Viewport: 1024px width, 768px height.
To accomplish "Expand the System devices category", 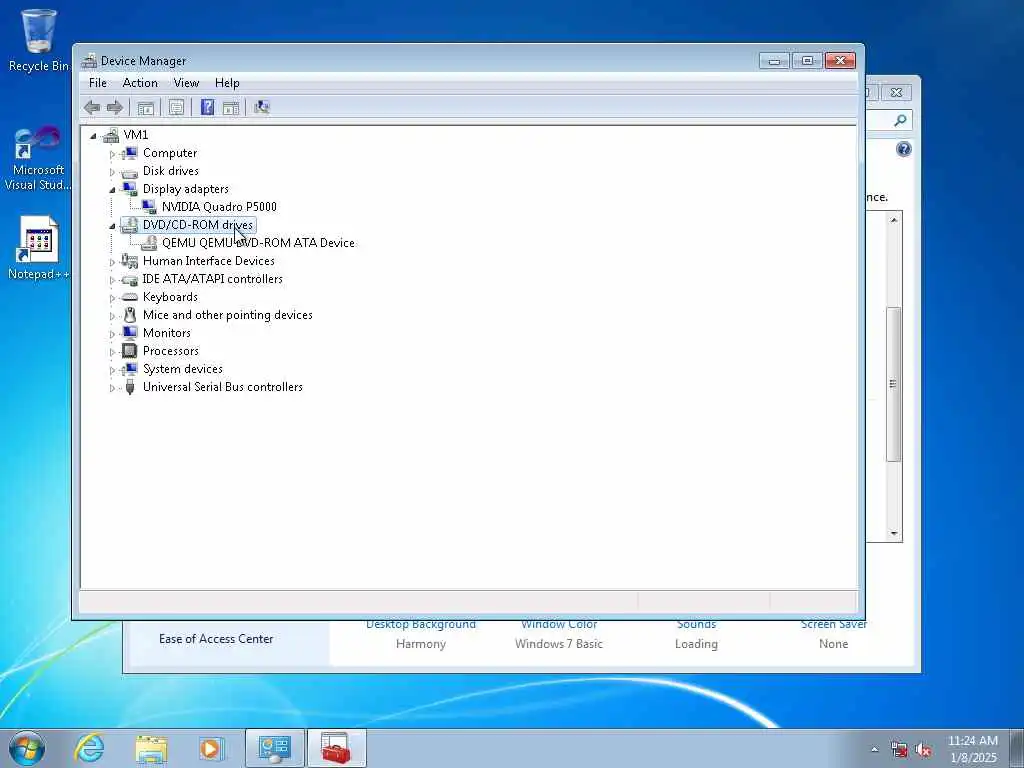I will coord(112,370).
